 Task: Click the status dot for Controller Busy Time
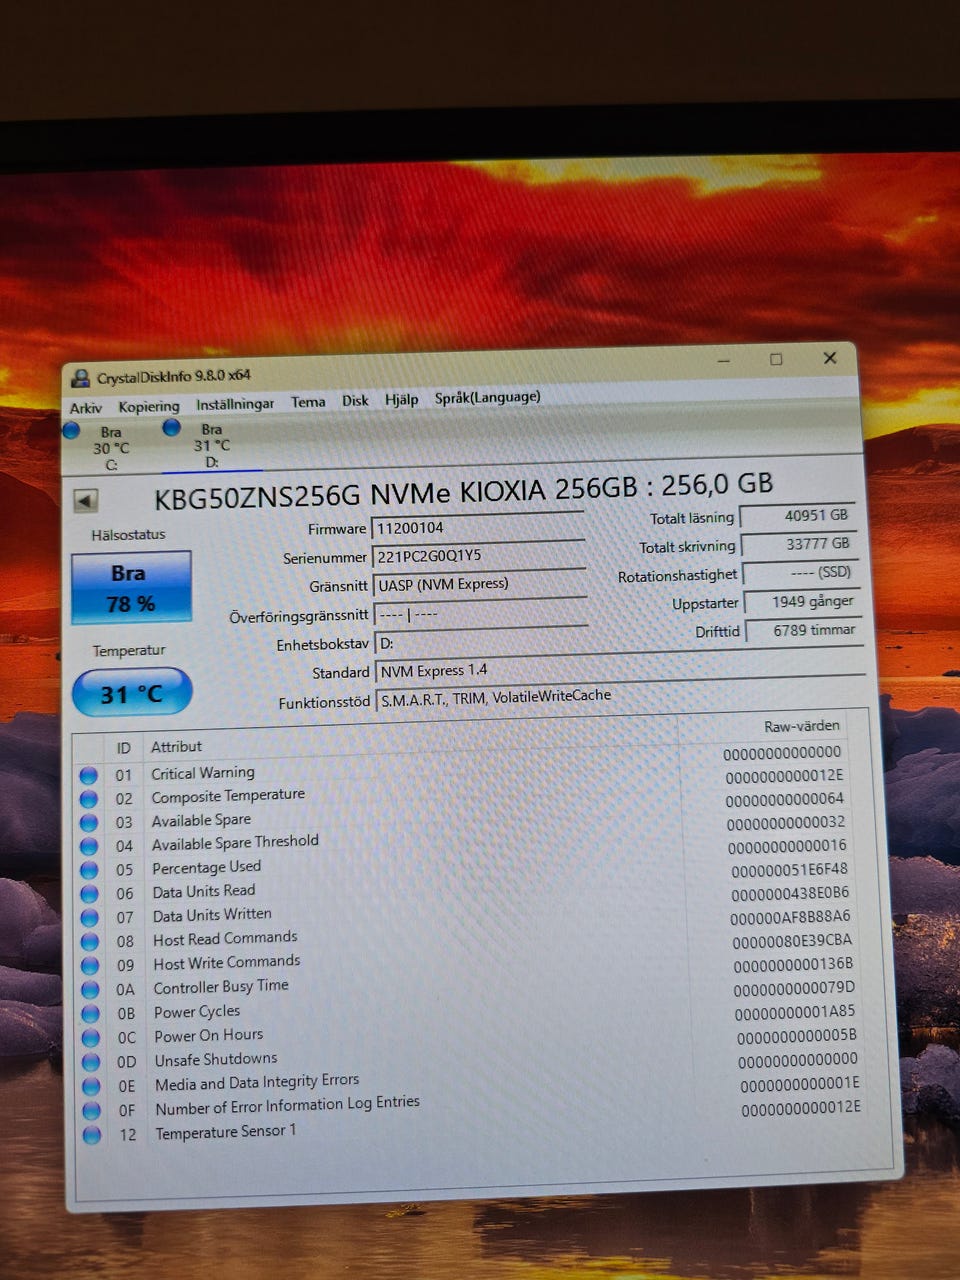coord(91,990)
